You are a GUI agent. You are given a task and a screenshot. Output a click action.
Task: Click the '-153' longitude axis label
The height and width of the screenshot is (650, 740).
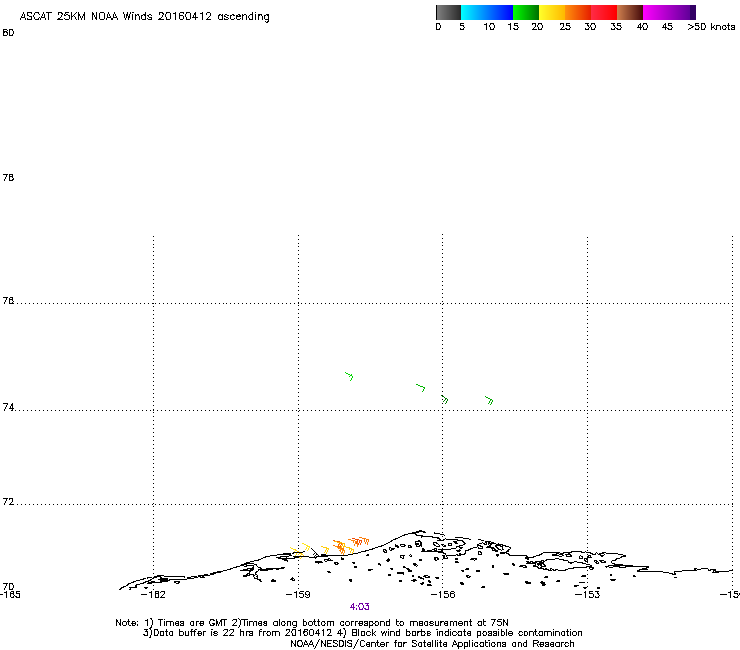coord(588,595)
